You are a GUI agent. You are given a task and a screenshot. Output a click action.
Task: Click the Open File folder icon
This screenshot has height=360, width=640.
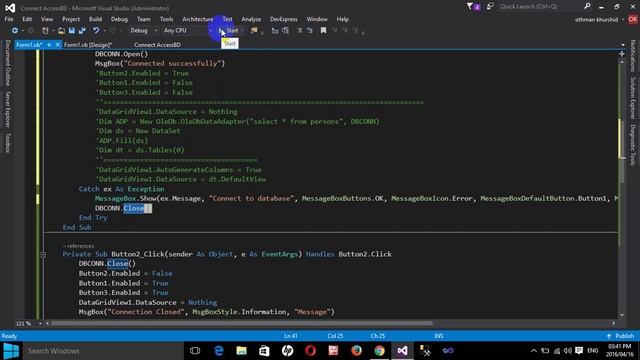pyautogui.click(x=61, y=31)
